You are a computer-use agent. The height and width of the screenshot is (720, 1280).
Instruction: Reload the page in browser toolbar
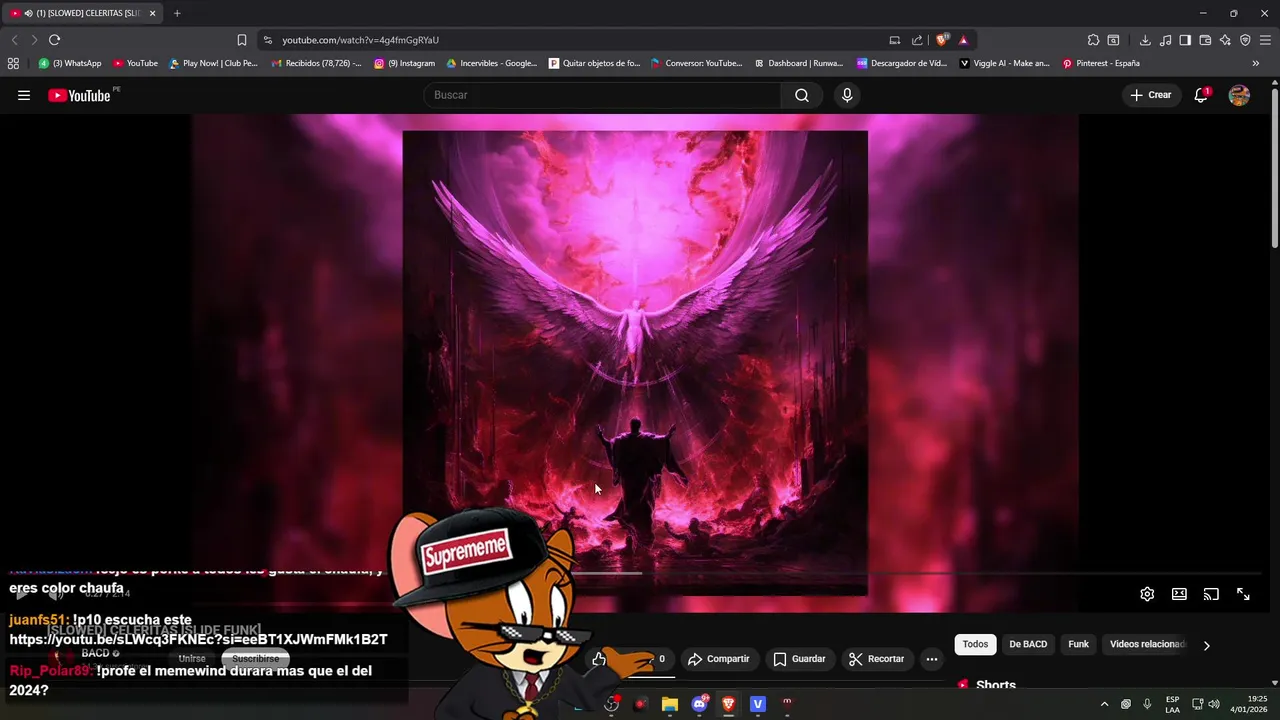[54, 40]
